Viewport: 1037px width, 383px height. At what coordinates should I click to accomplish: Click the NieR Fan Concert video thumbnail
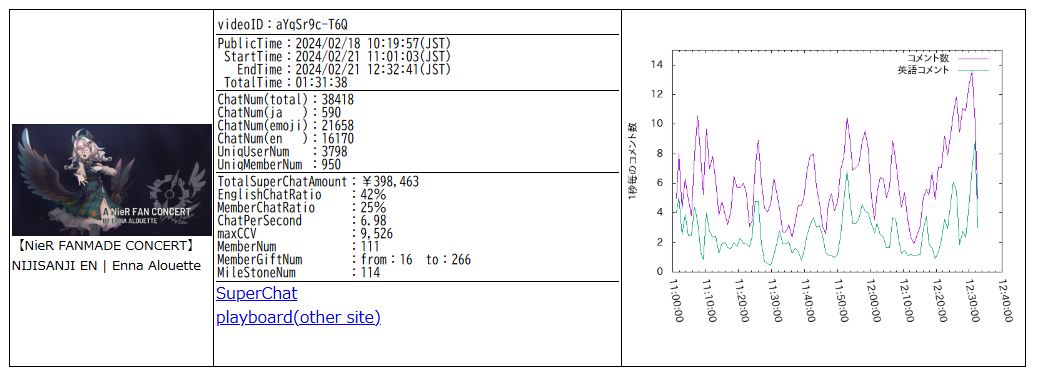coord(112,180)
